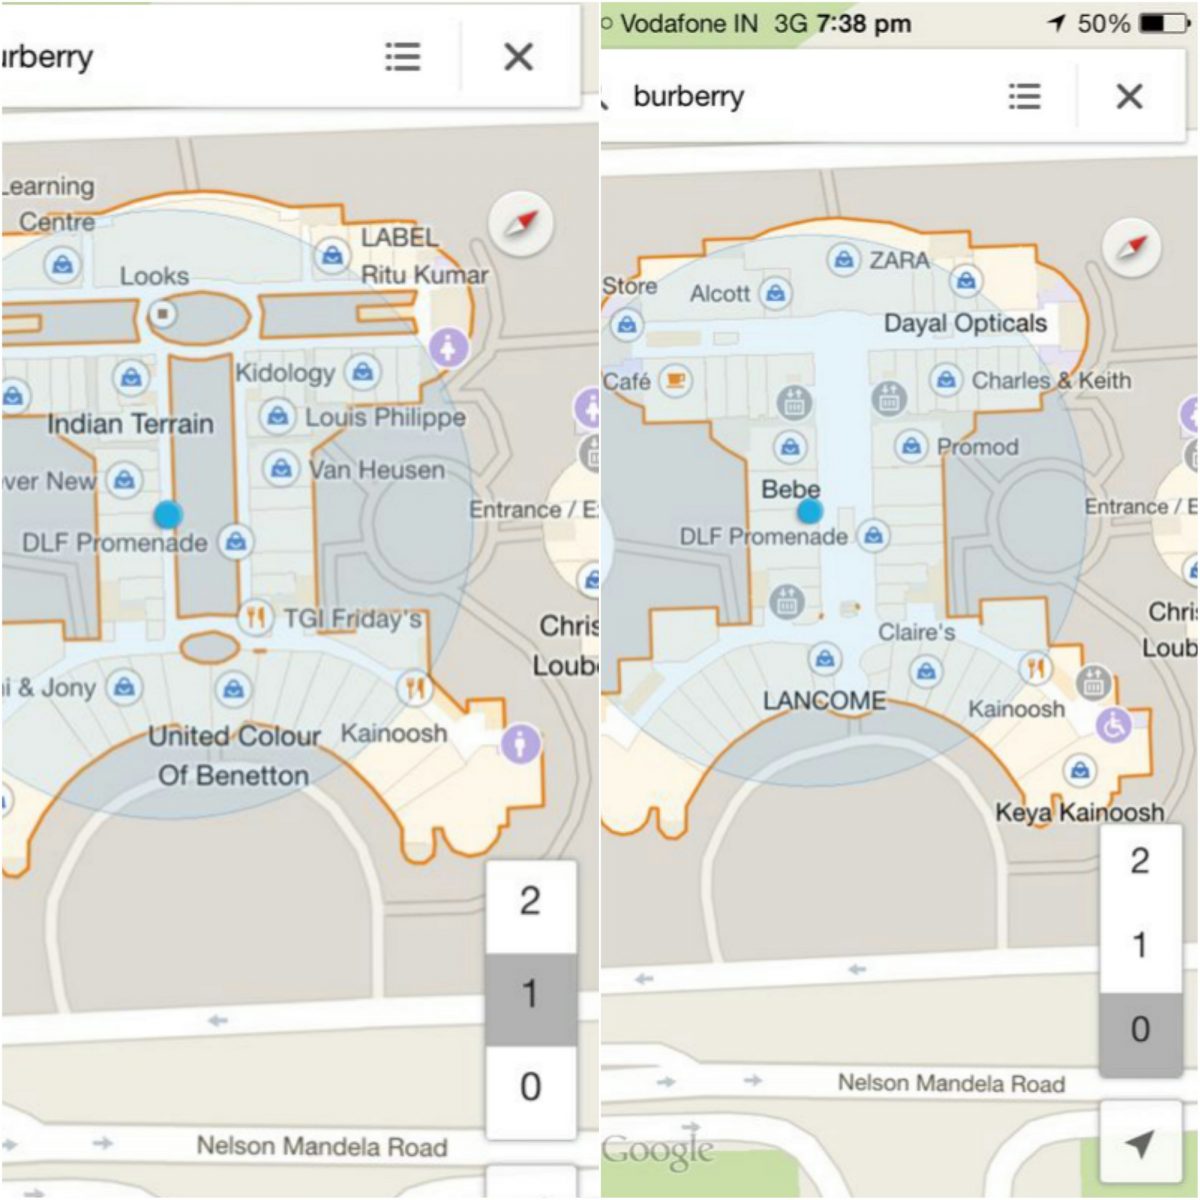Tap the Charles & Keith store label
Screen dimensions: 1200x1200
(x=1051, y=381)
